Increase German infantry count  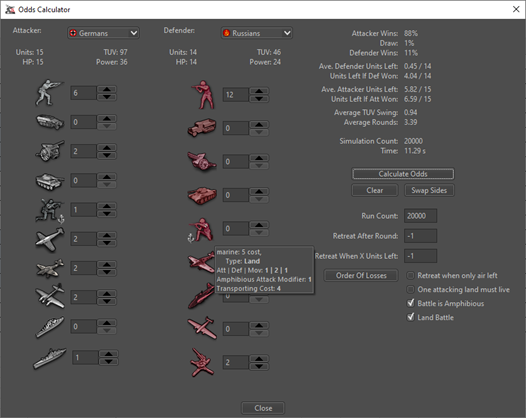[x=107, y=89]
